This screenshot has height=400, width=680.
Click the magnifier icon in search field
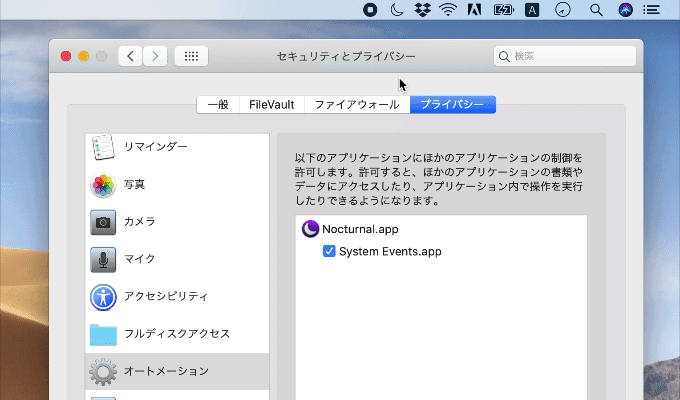pos(504,56)
